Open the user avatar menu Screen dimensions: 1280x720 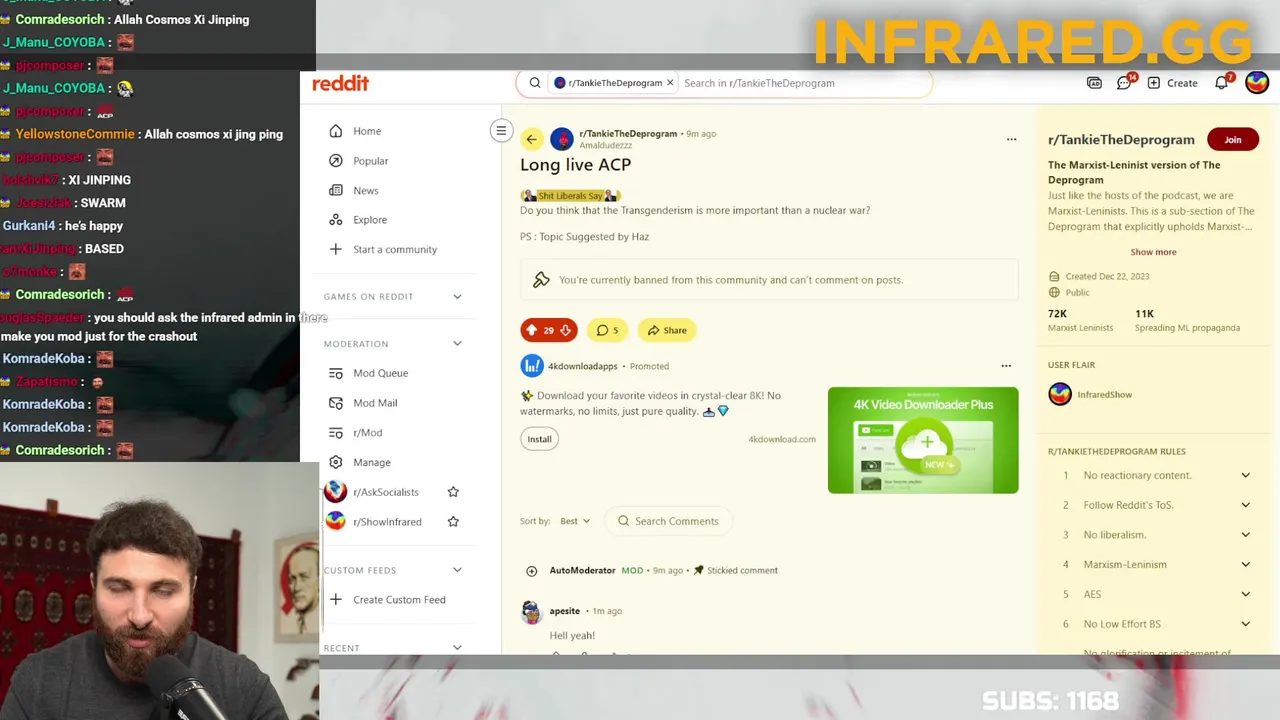[1257, 83]
